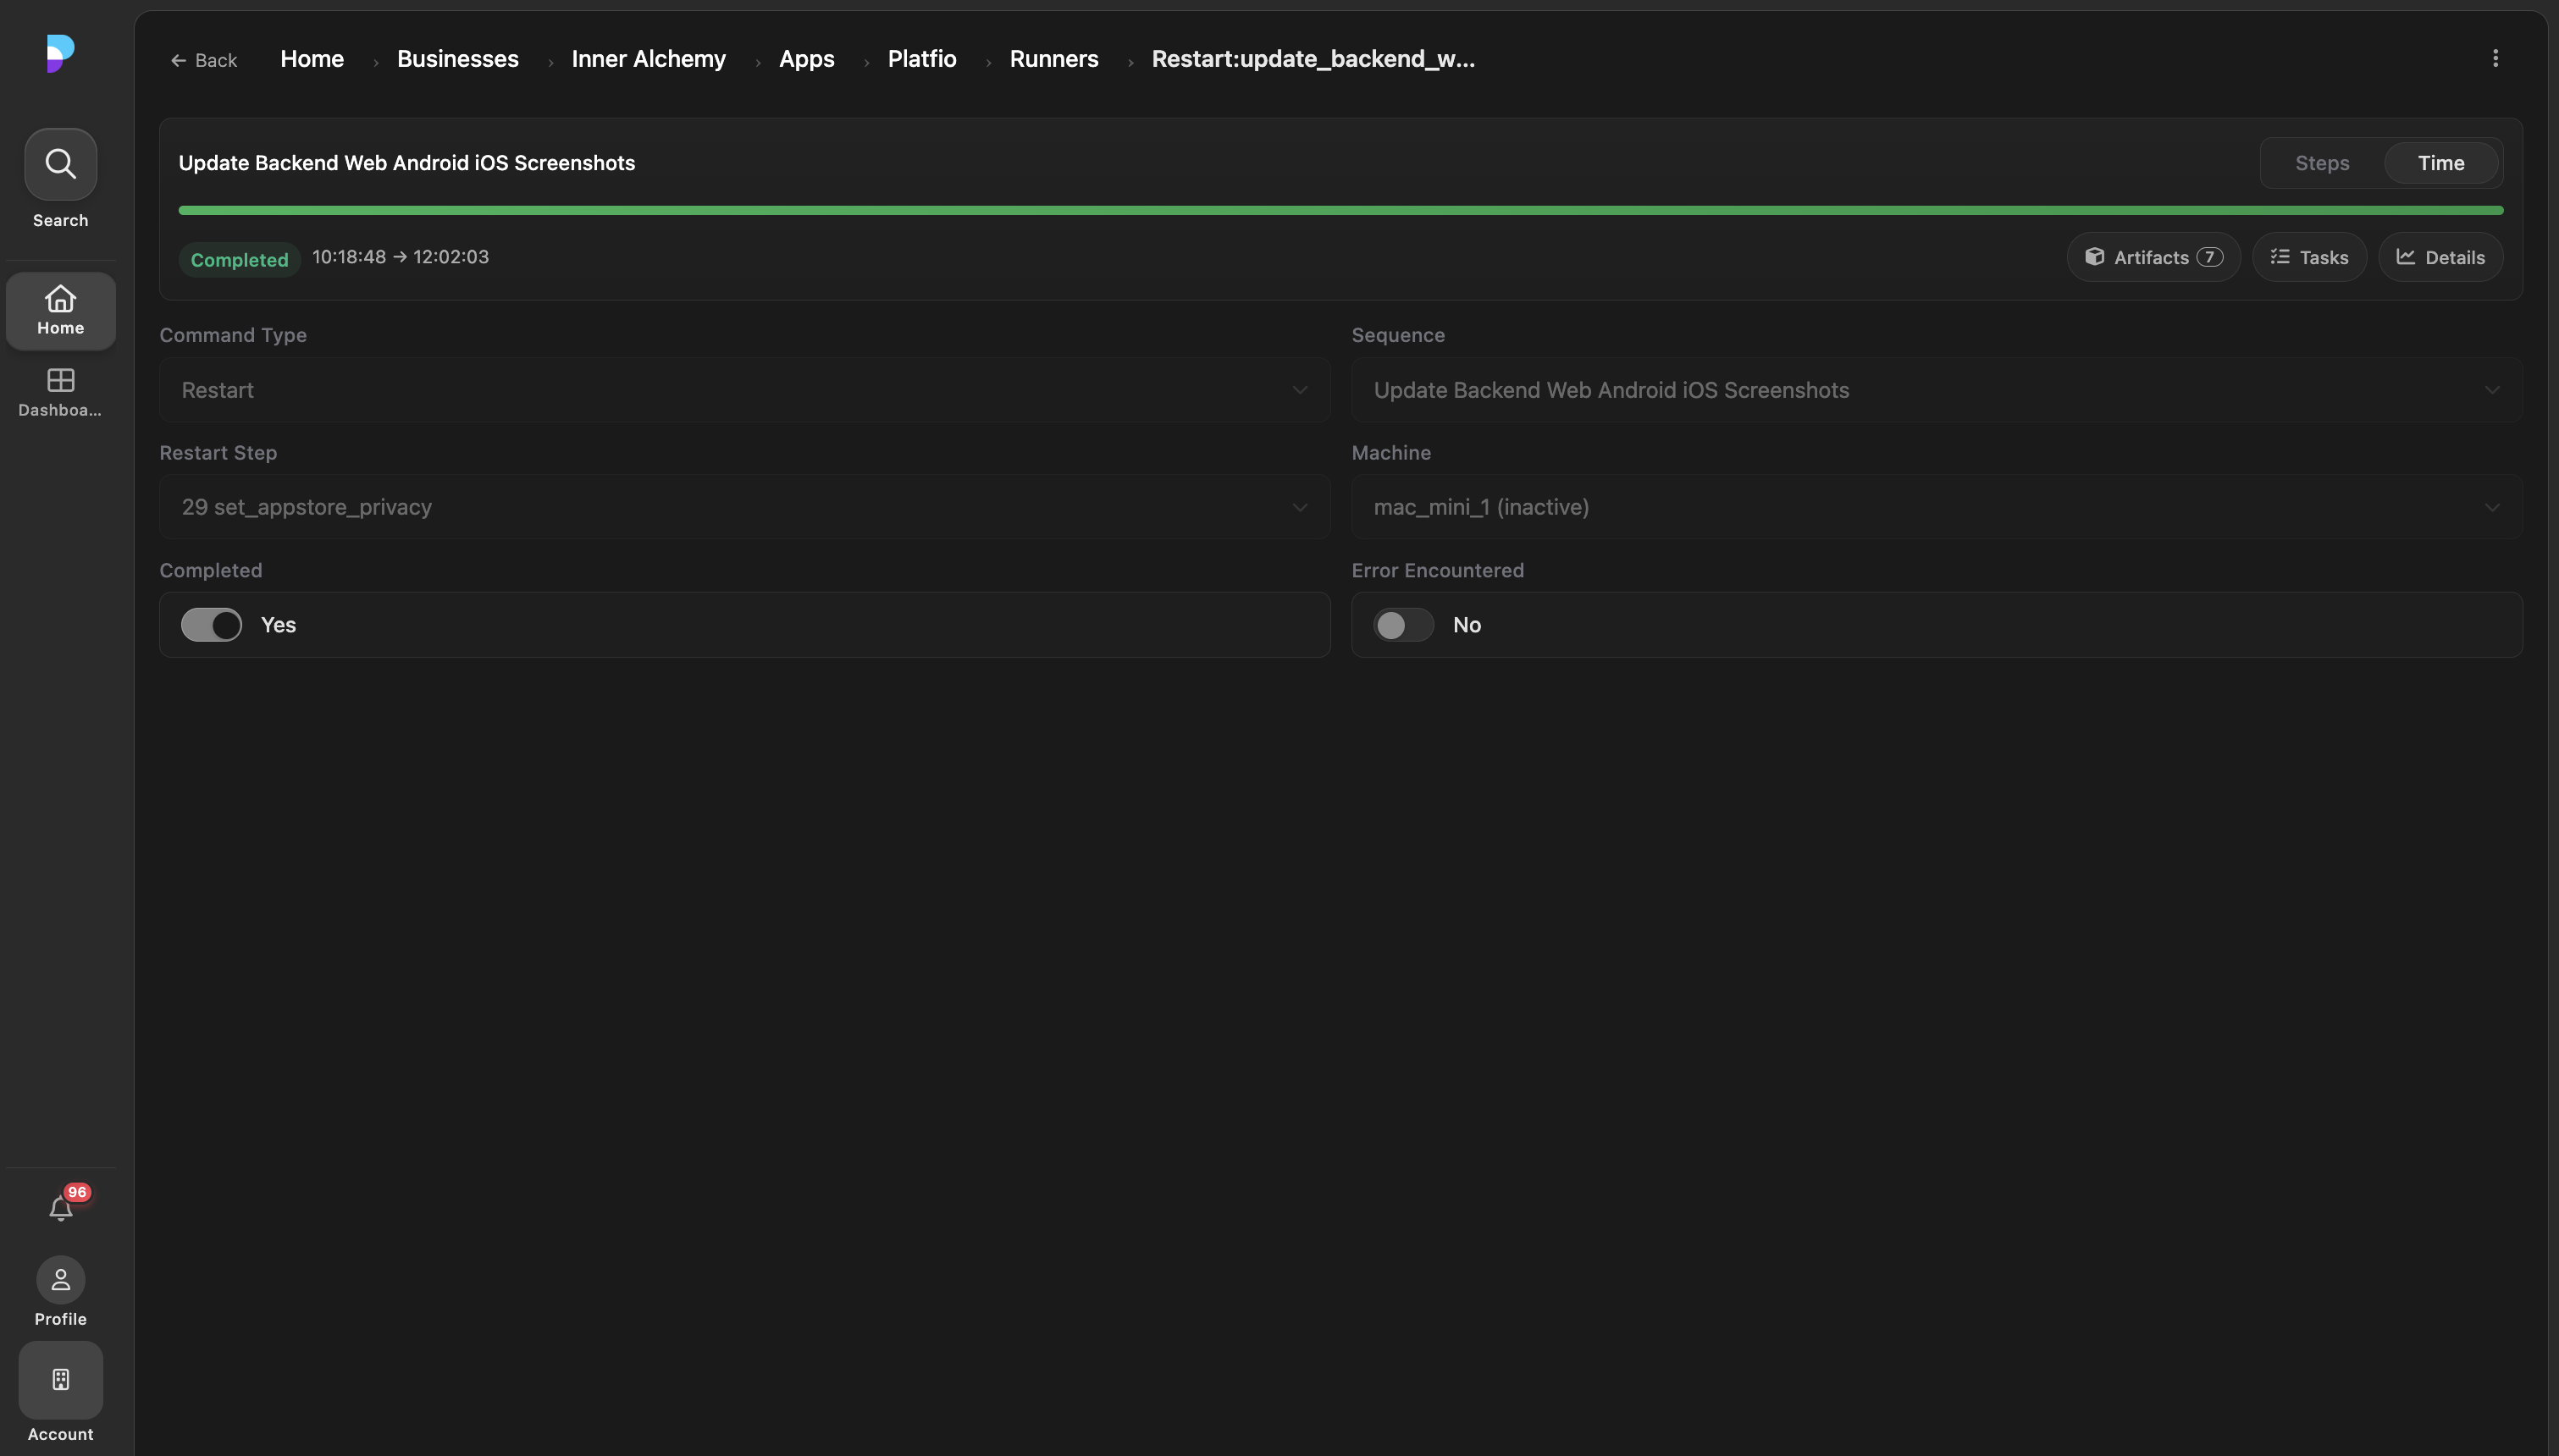Screen dimensions: 2559x1456
Task: Toggle the Completed switch
Action: point(211,625)
